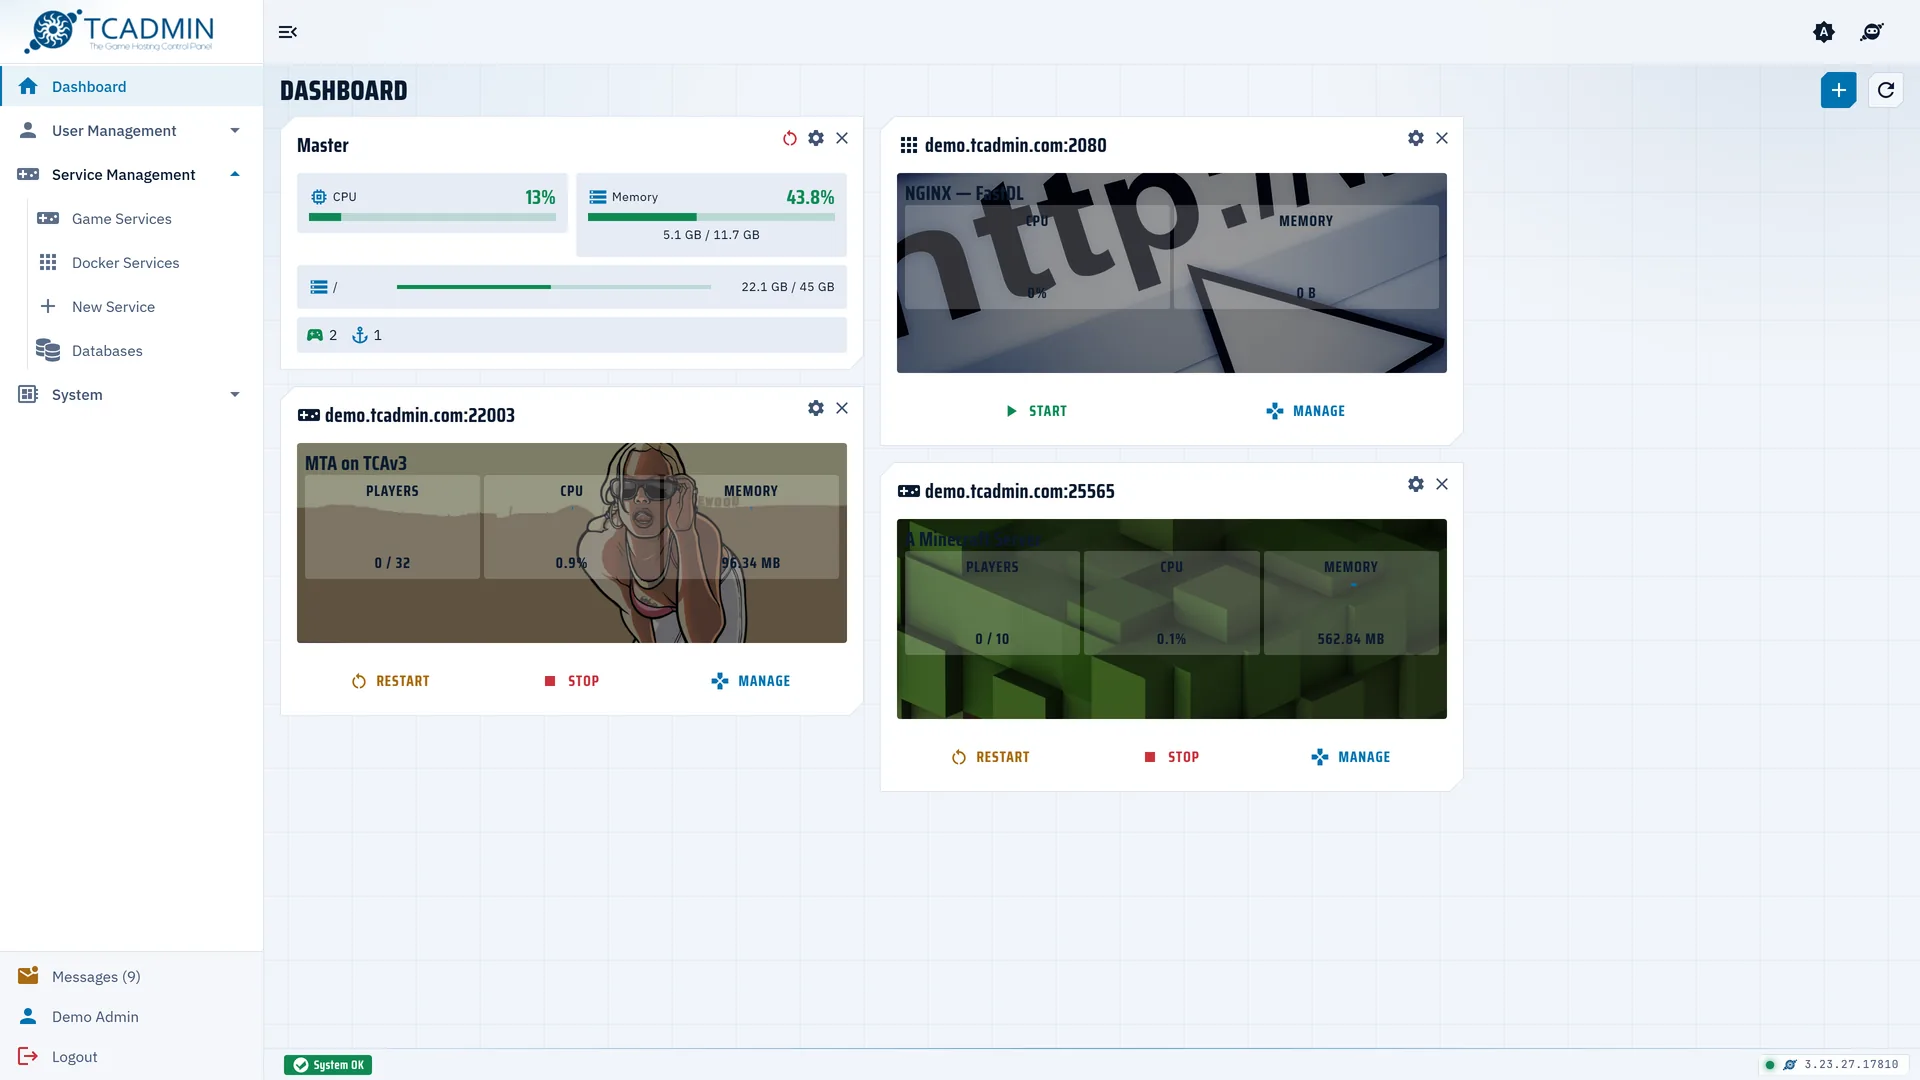Refresh the dashboard

(x=1886, y=90)
